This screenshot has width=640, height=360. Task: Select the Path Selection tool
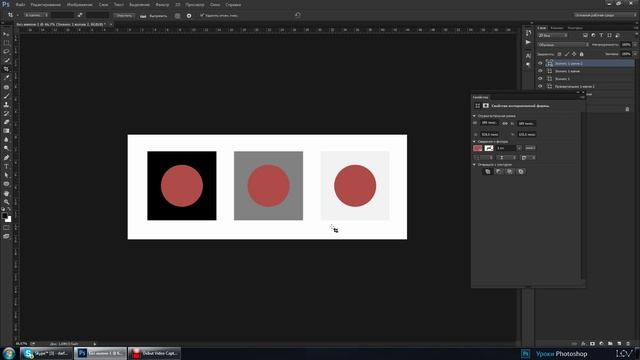tap(6, 175)
